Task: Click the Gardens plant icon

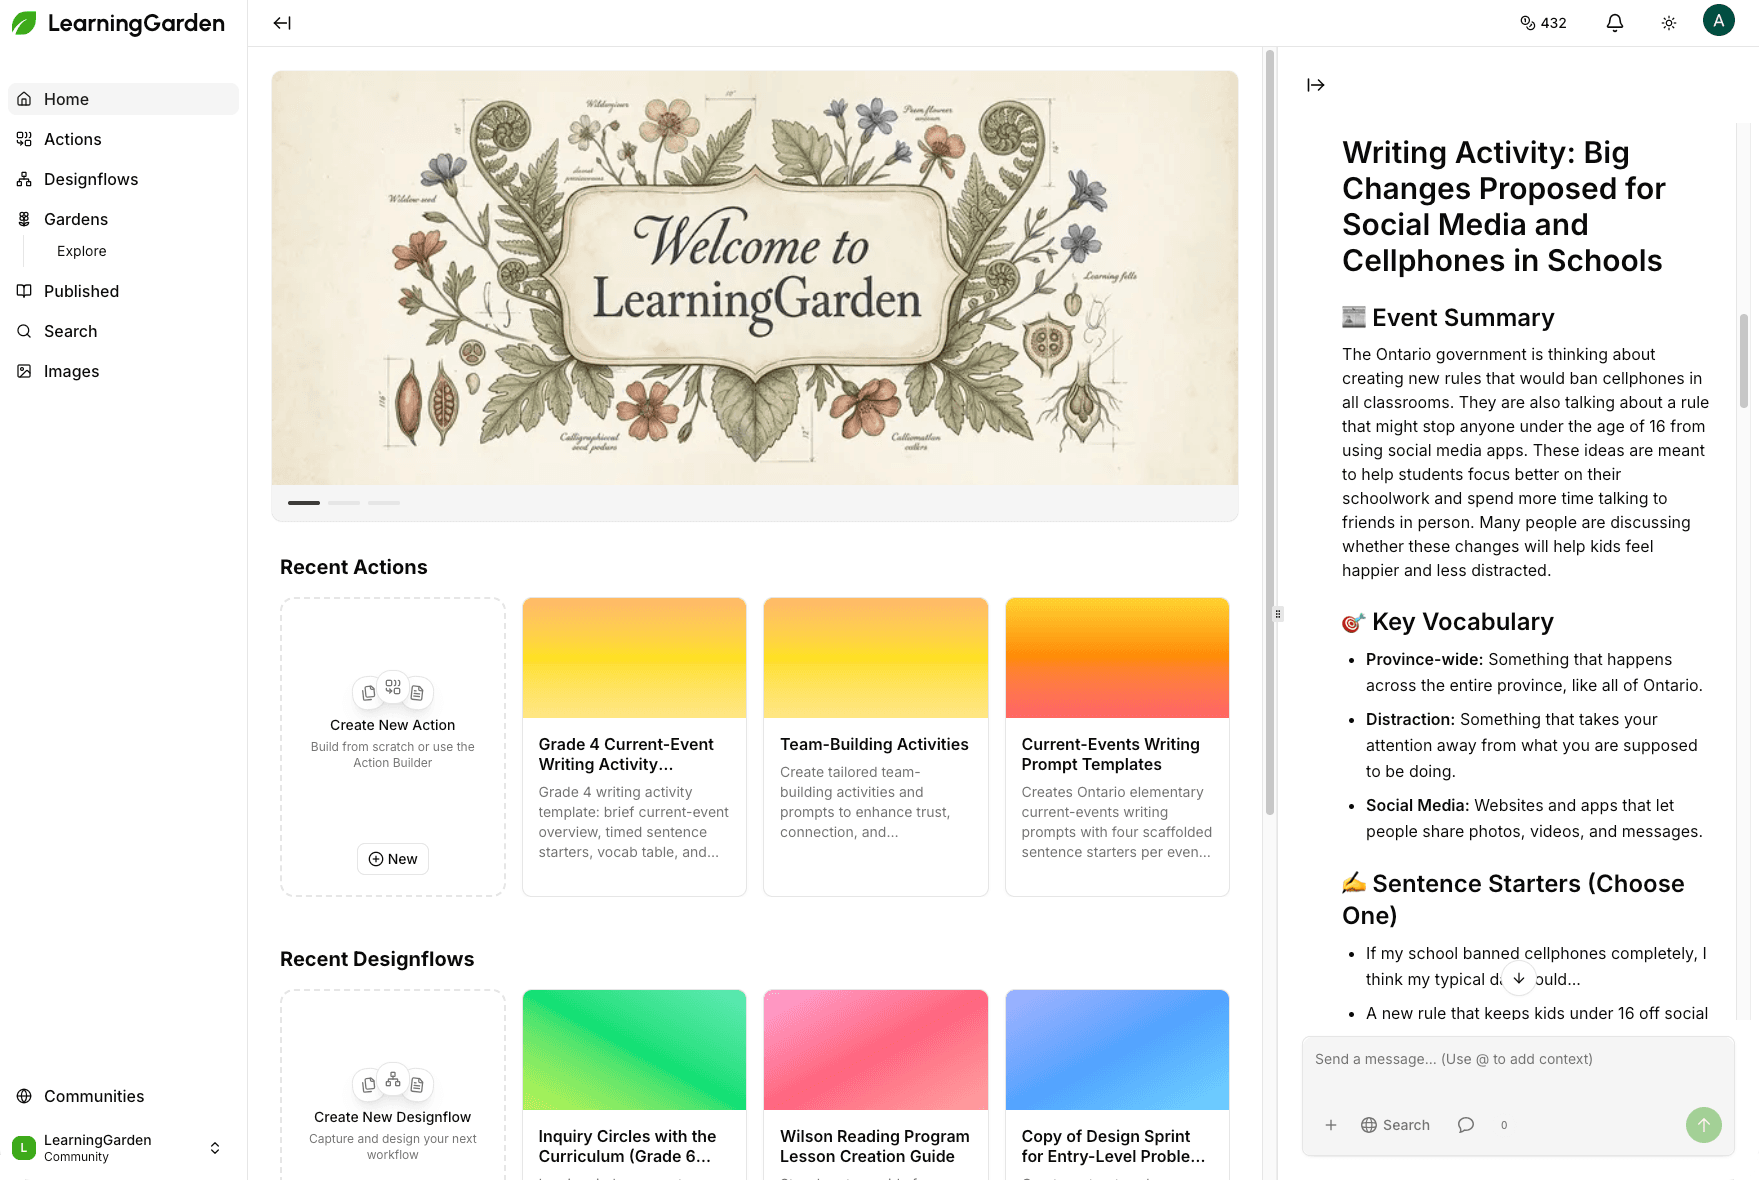Action: coord(24,219)
